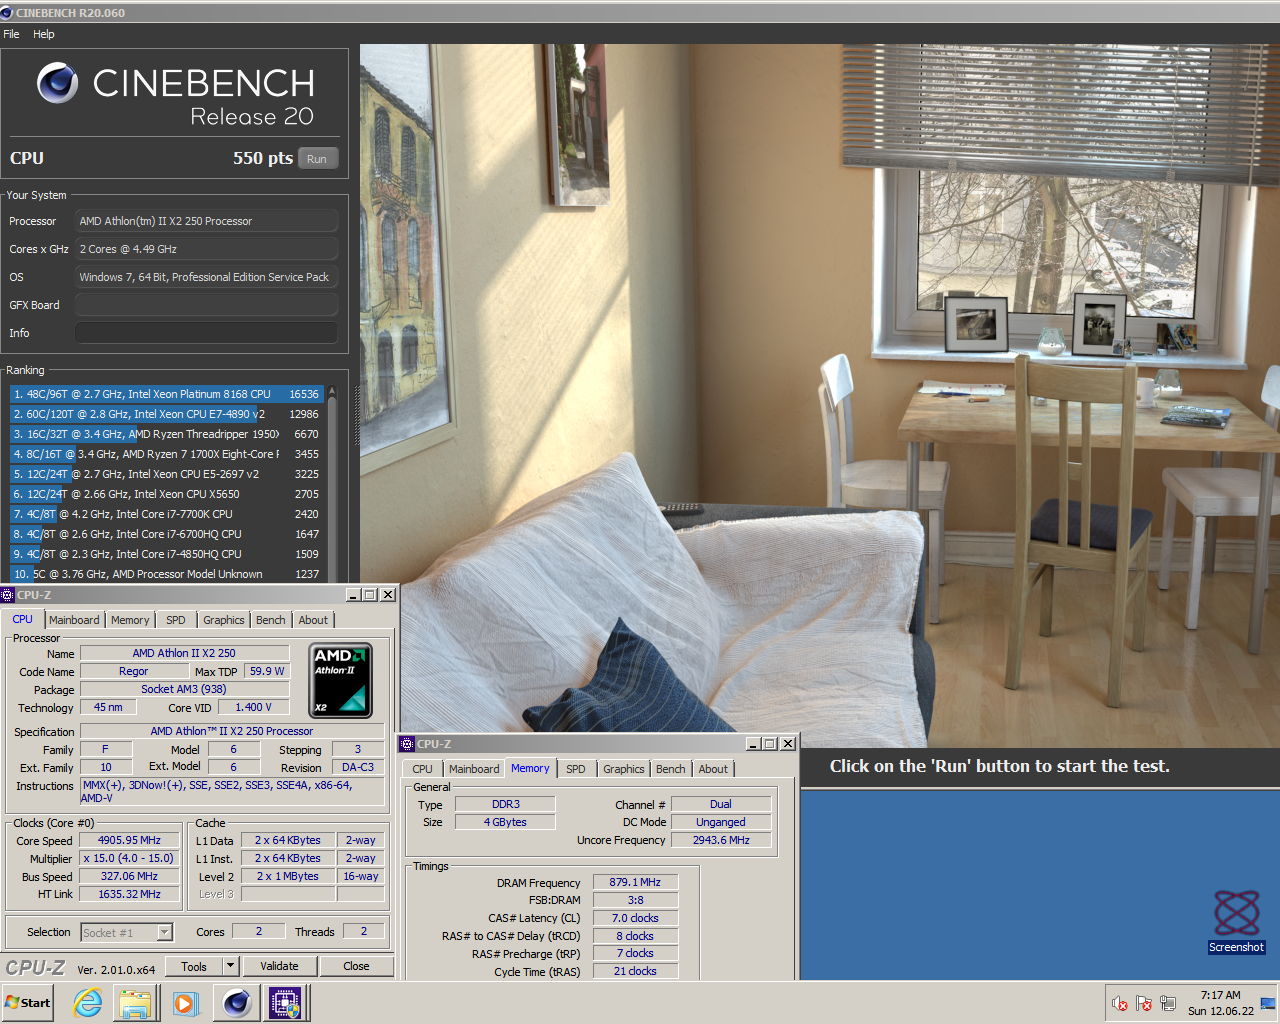The image size is (1280, 1024).
Task: Click the muted volume tray icon
Action: 1120,1004
